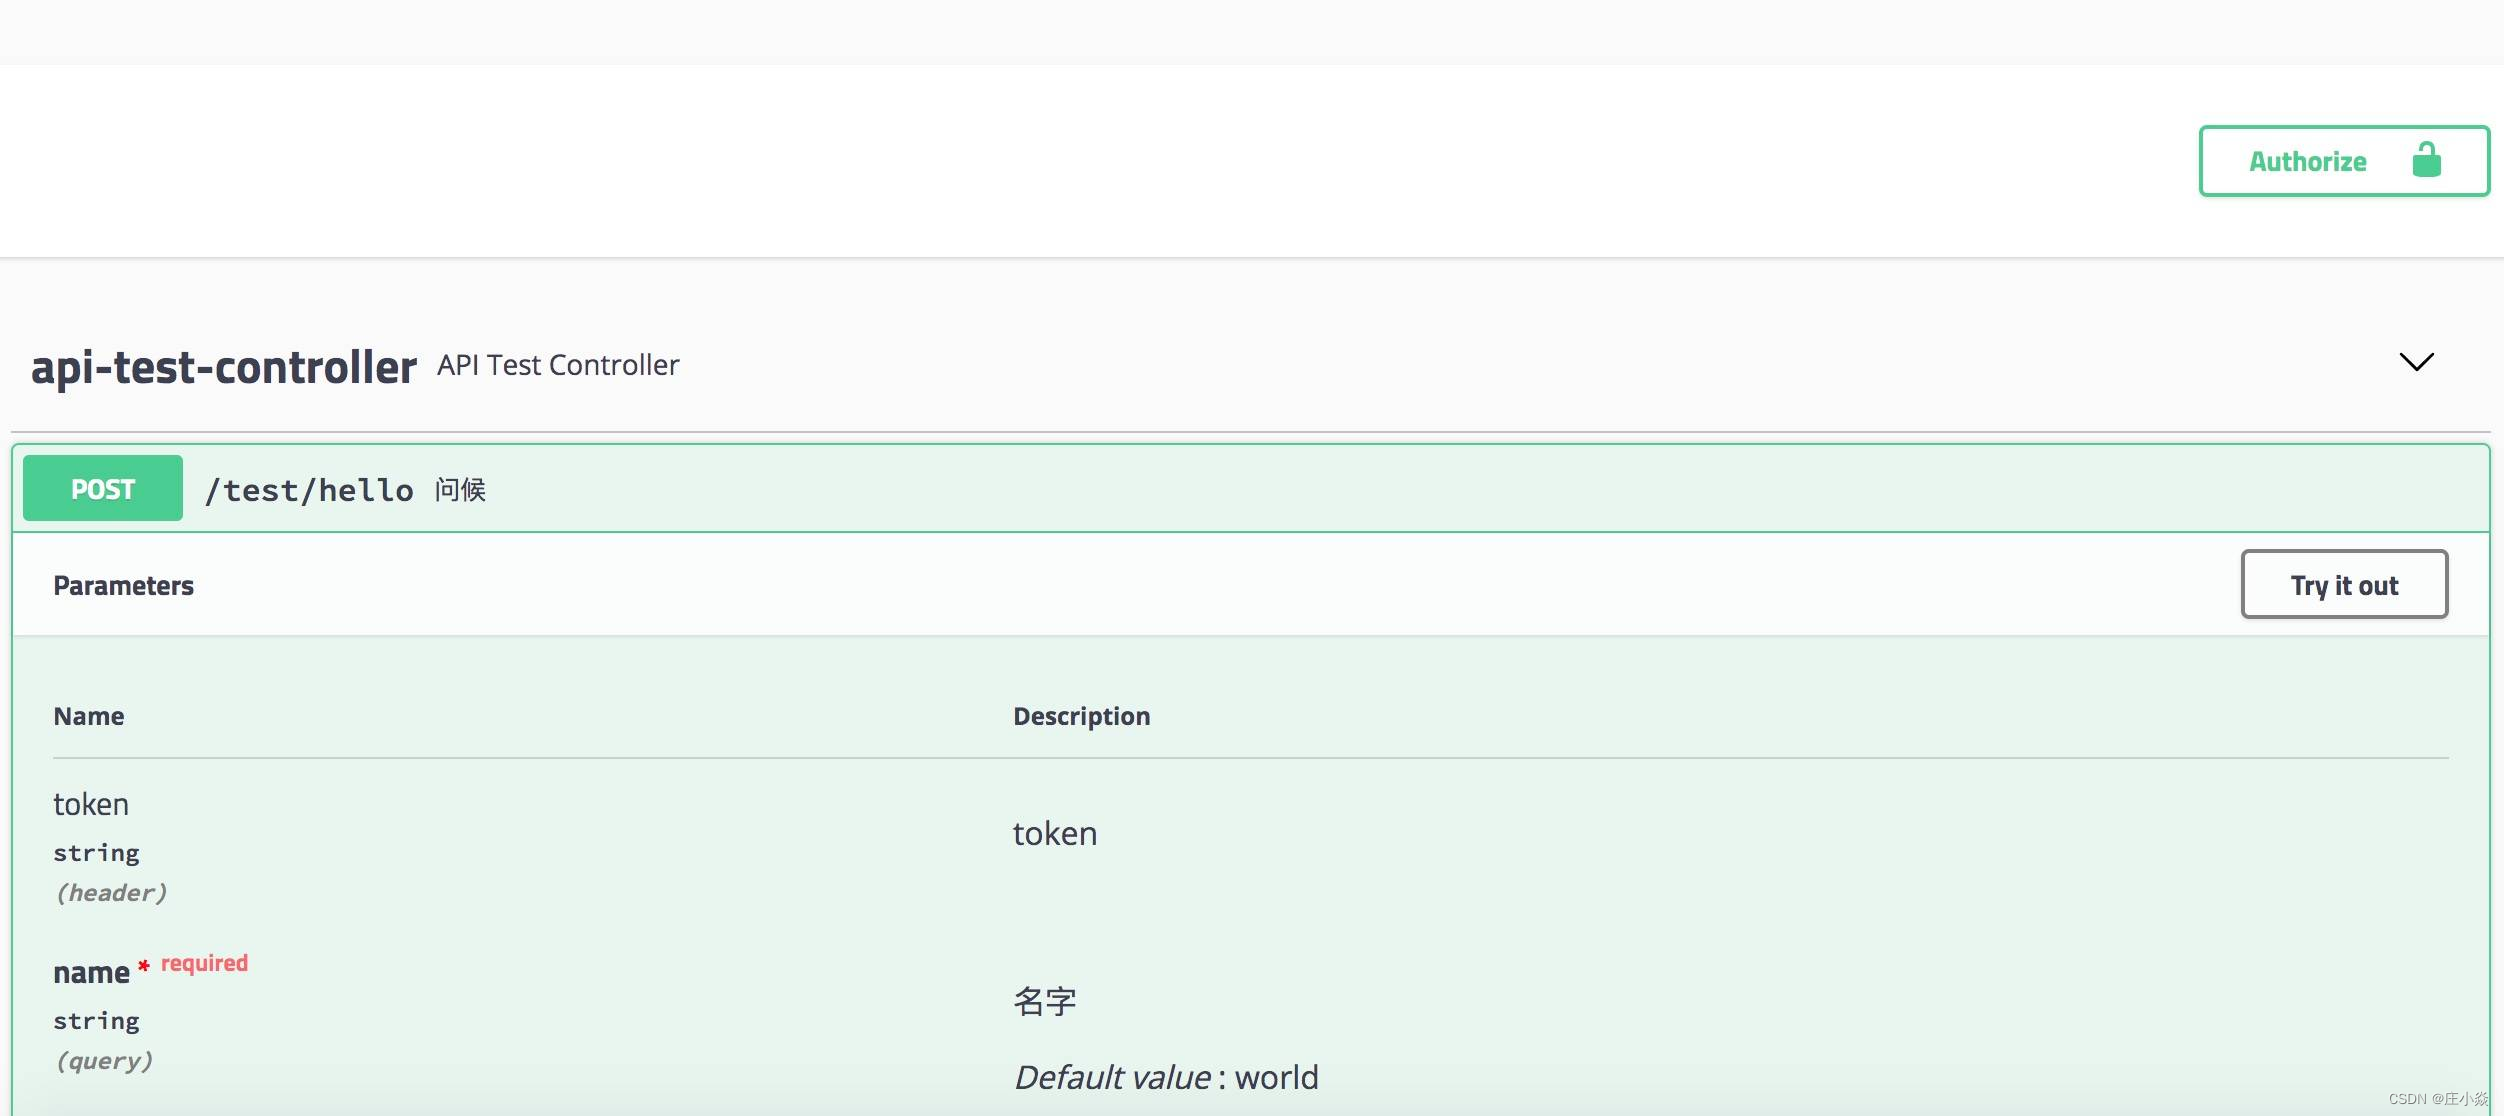Click the 名字 description text
This screenshot has width=2504, height=1116.
pyautogui.click(x=1044, y=1001)
